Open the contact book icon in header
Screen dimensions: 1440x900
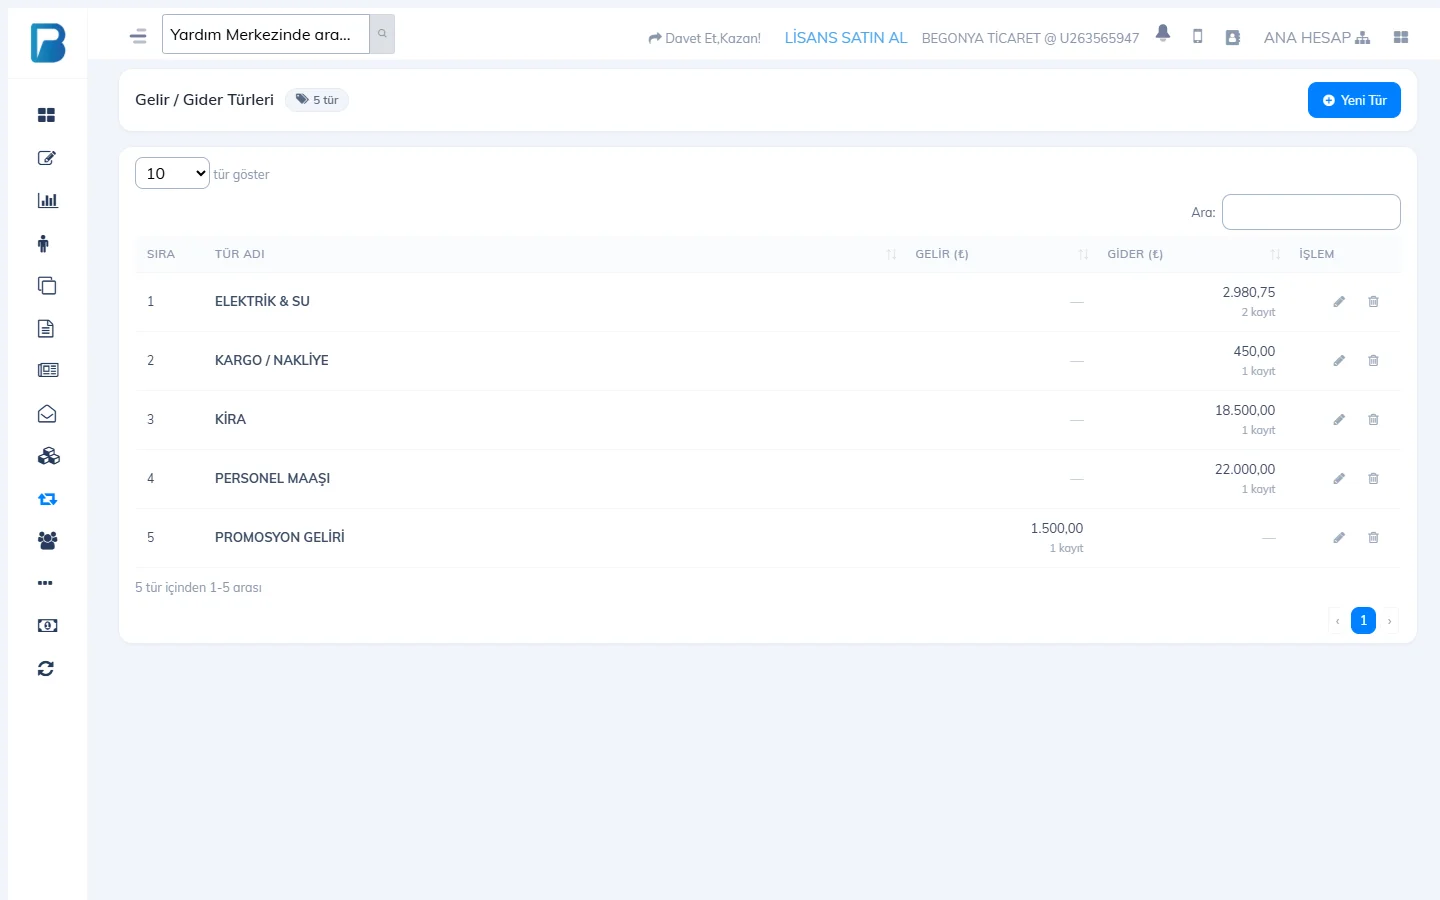pyautogui.click(x=1232, y=37)
